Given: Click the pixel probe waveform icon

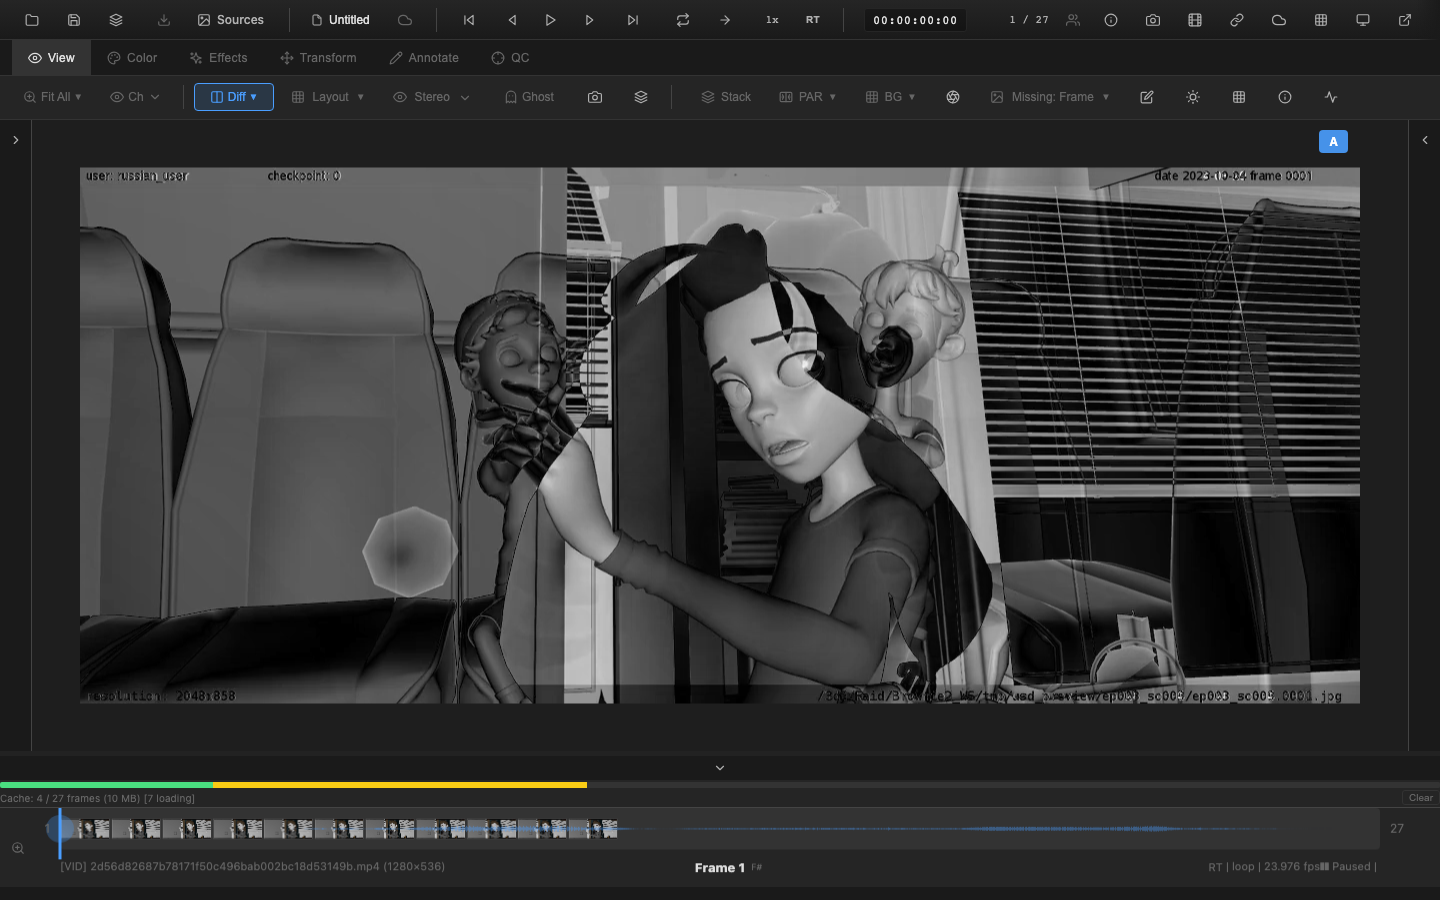Looking at the screenshot, I should pos(1331,97).
